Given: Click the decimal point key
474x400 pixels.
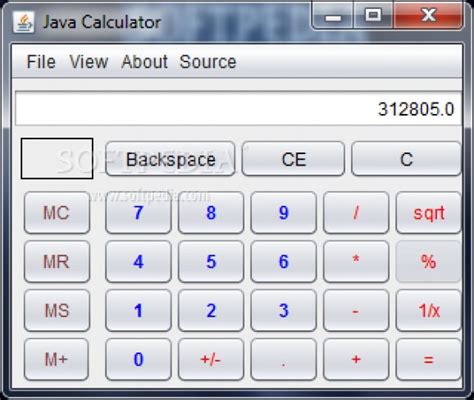Looking at the screenshot, I should (284, 359).
